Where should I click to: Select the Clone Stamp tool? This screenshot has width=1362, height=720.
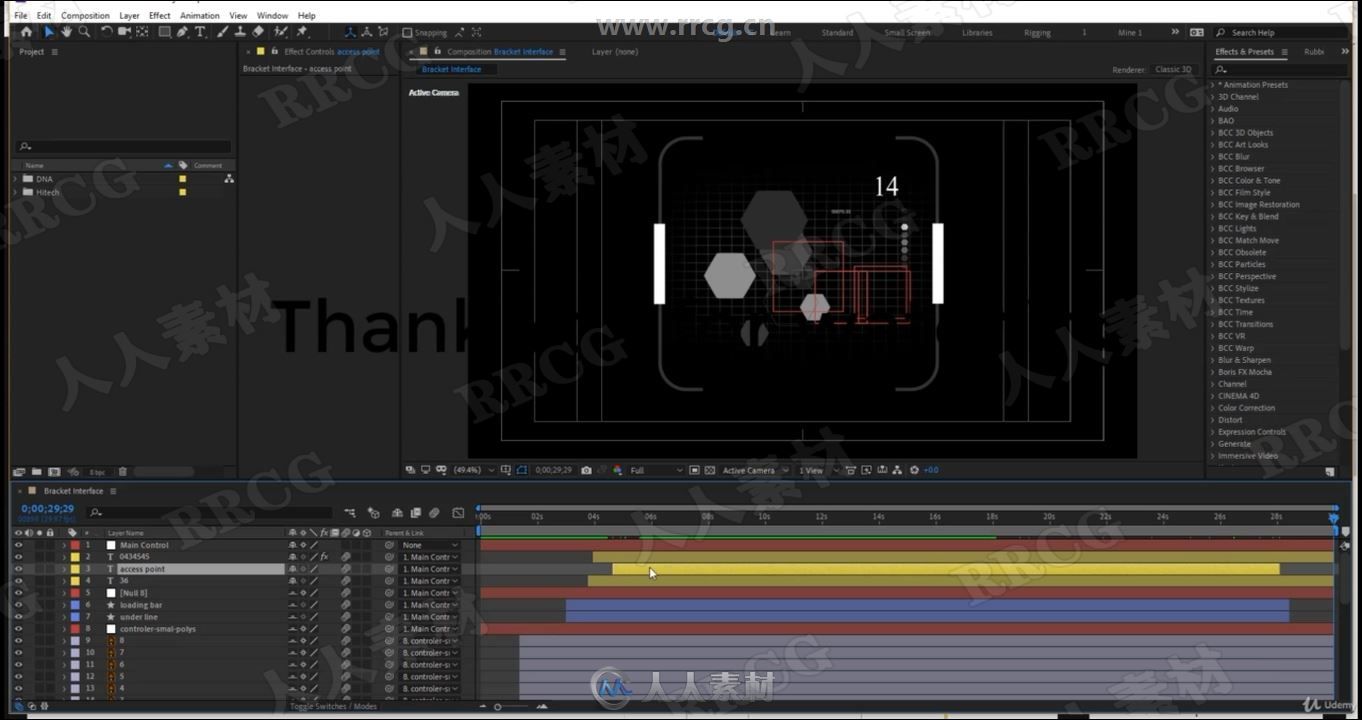(x=240, y=32)
